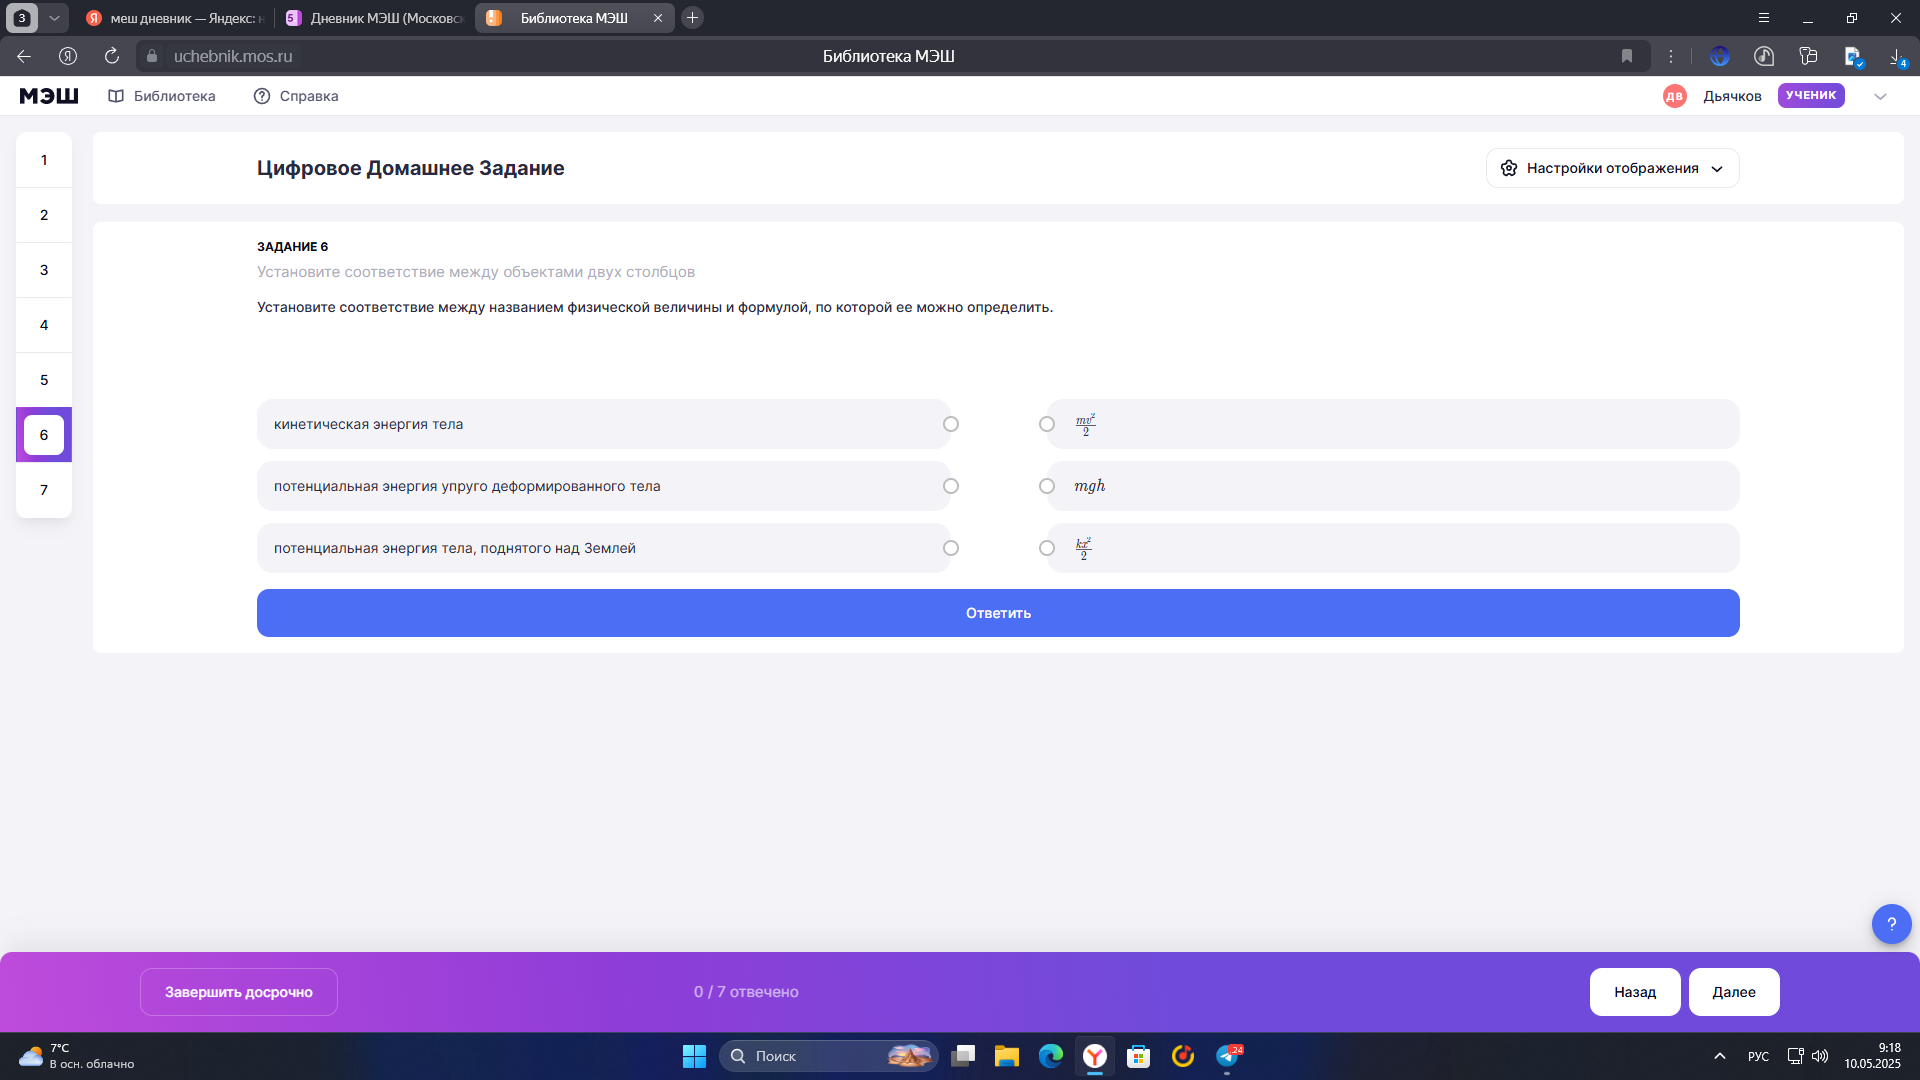Select radio for упруго деформированного тела
Viewport: 1920px width, 1080px height.
coord(951,486)
